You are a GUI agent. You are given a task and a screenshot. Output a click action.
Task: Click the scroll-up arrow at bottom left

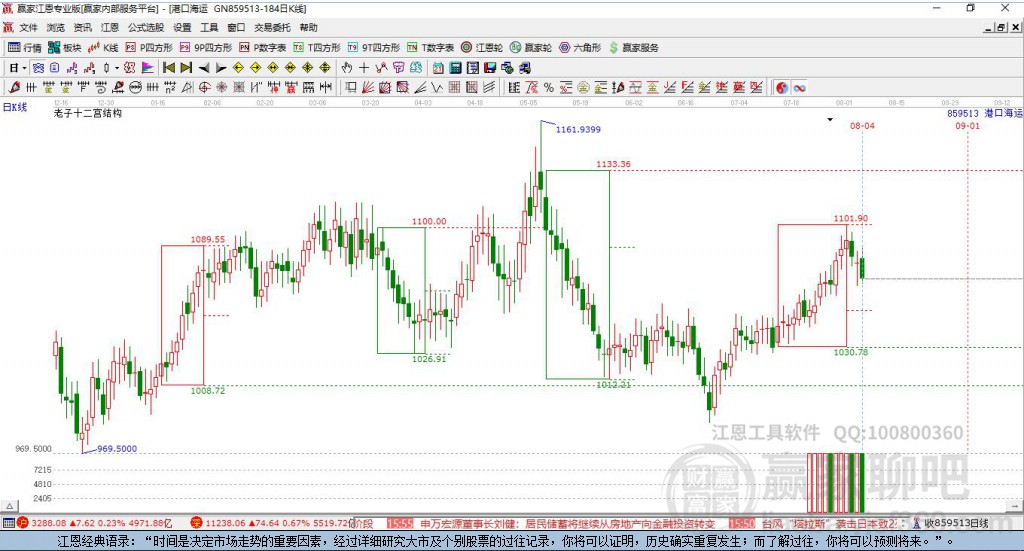tap(9, 506)
